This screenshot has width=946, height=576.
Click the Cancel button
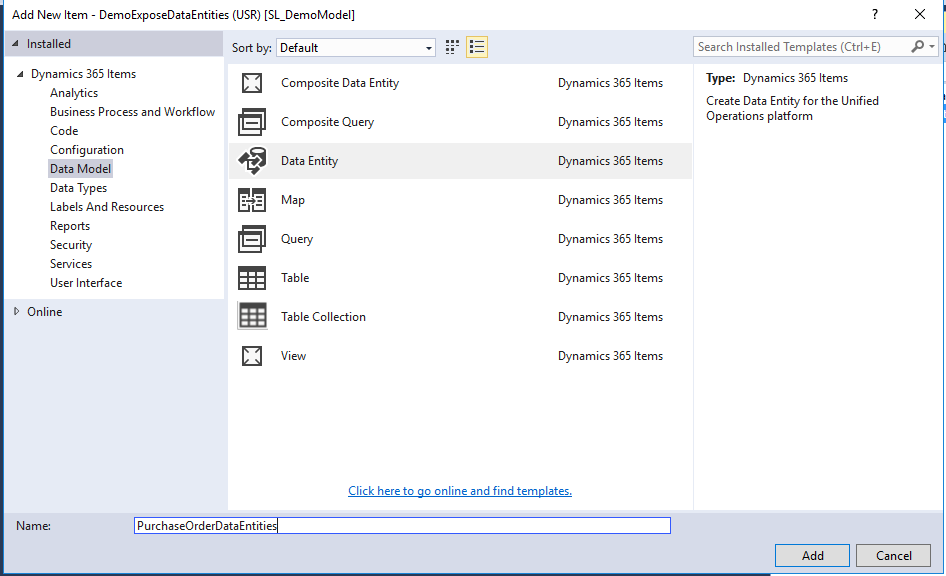coord(894,555)
